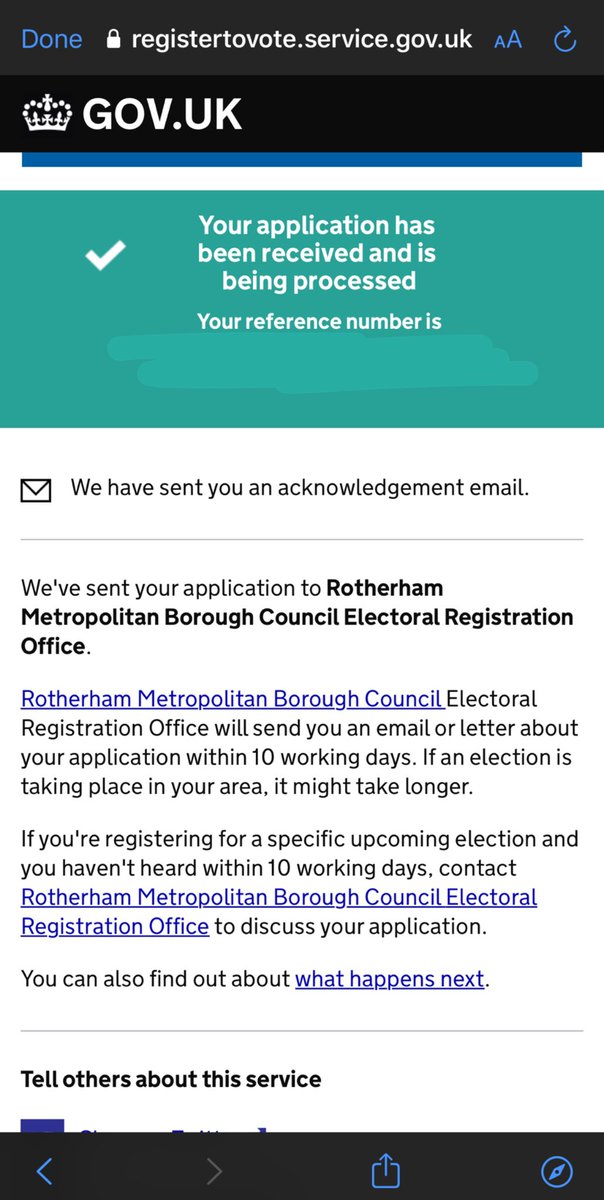The image size is (604, 1200).
Task: Open the 'what happens next' link
Action: (389, 979)
